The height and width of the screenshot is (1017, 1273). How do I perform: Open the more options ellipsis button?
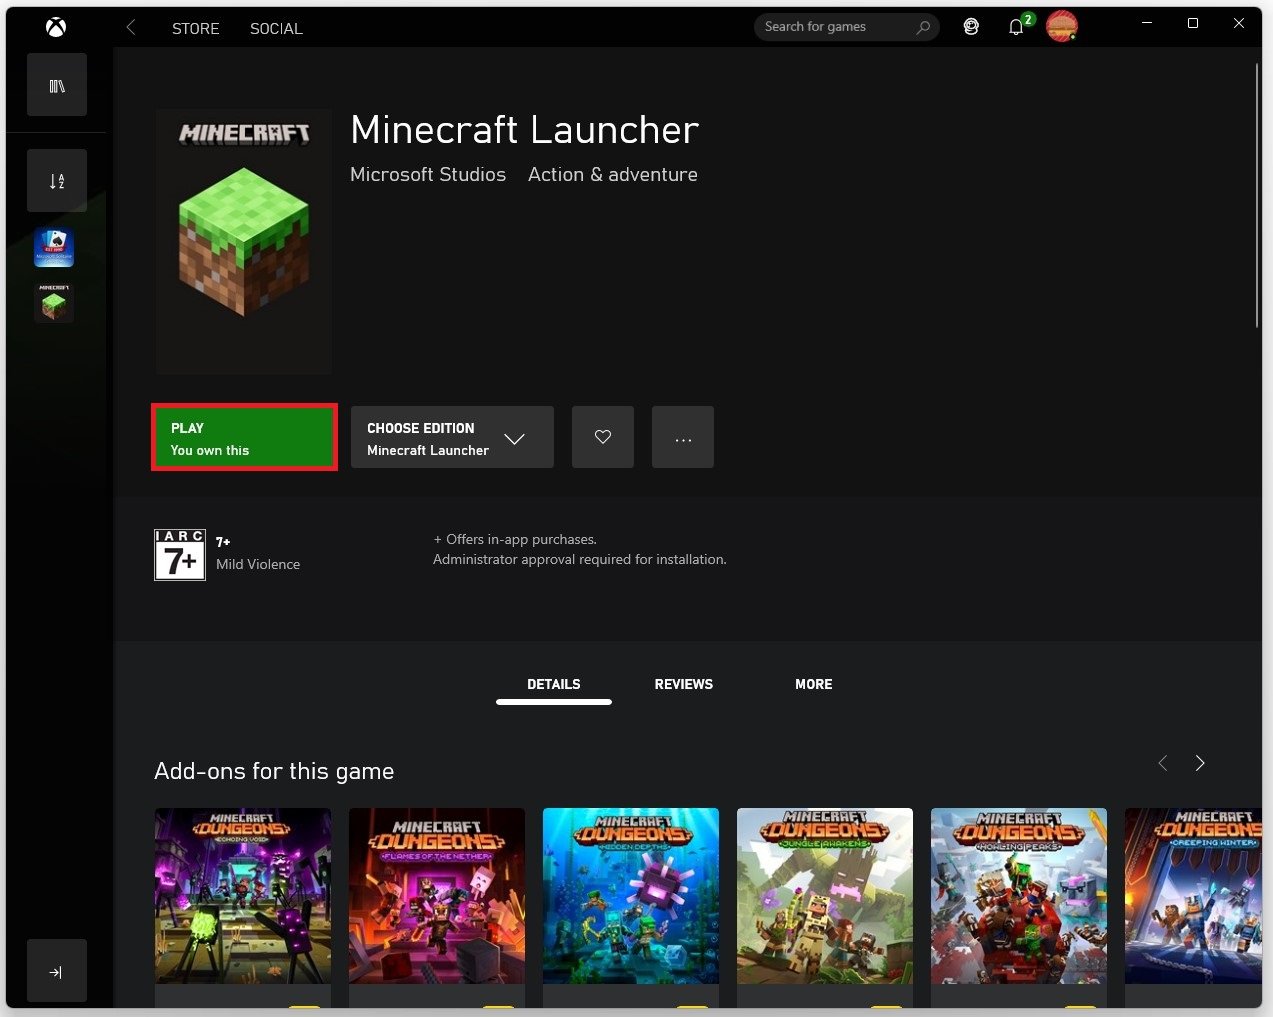(683, 437)
